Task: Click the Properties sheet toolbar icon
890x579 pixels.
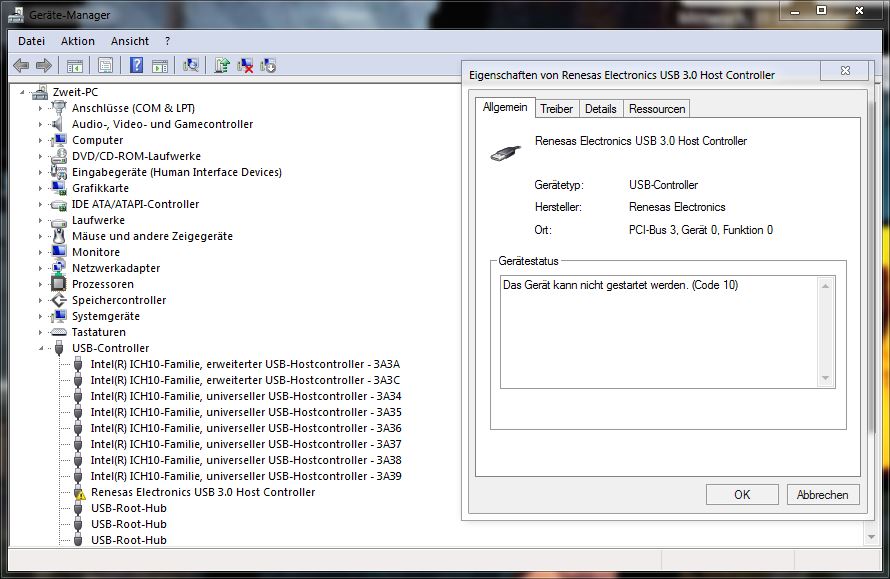Action: [106, 65]
